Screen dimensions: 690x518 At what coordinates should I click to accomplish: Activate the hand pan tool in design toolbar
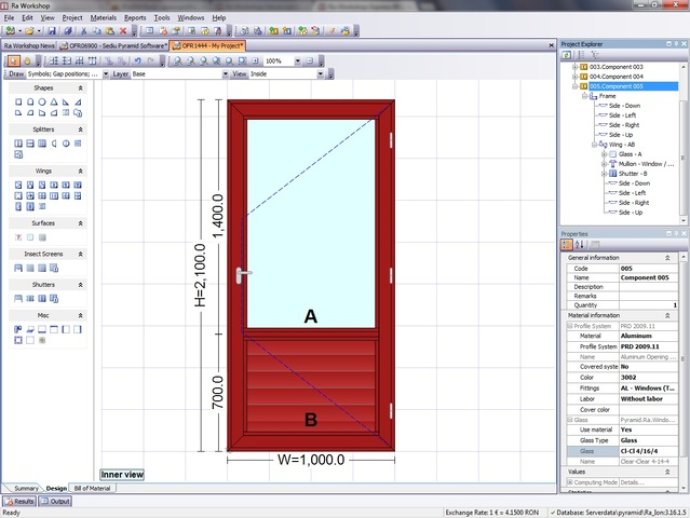(x=27, y=61)
